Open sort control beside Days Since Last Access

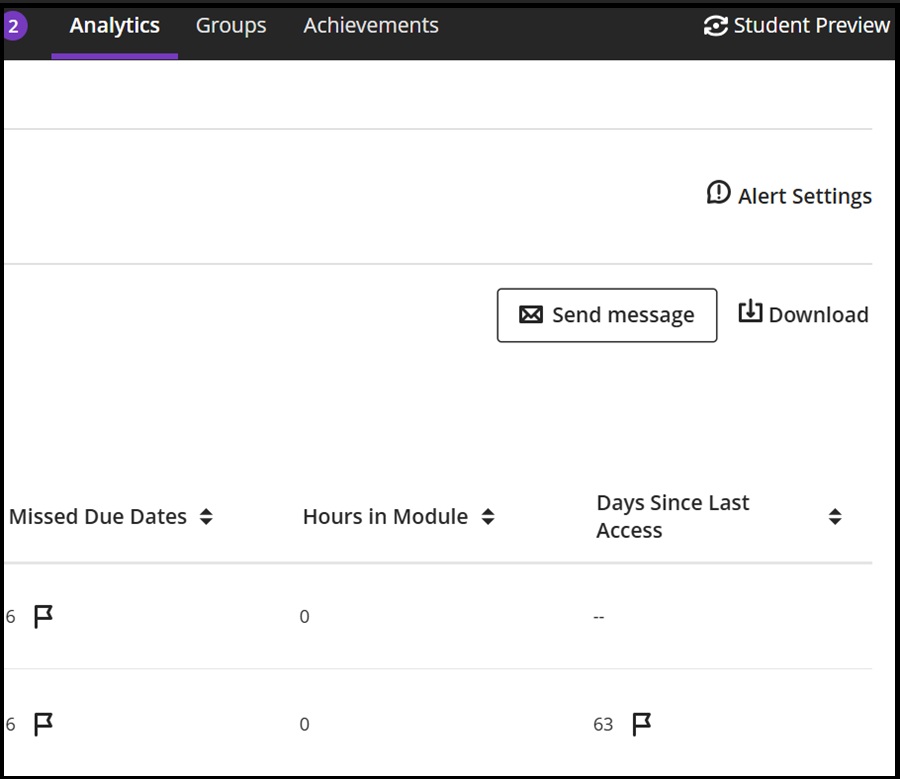[x=834, y=517]
